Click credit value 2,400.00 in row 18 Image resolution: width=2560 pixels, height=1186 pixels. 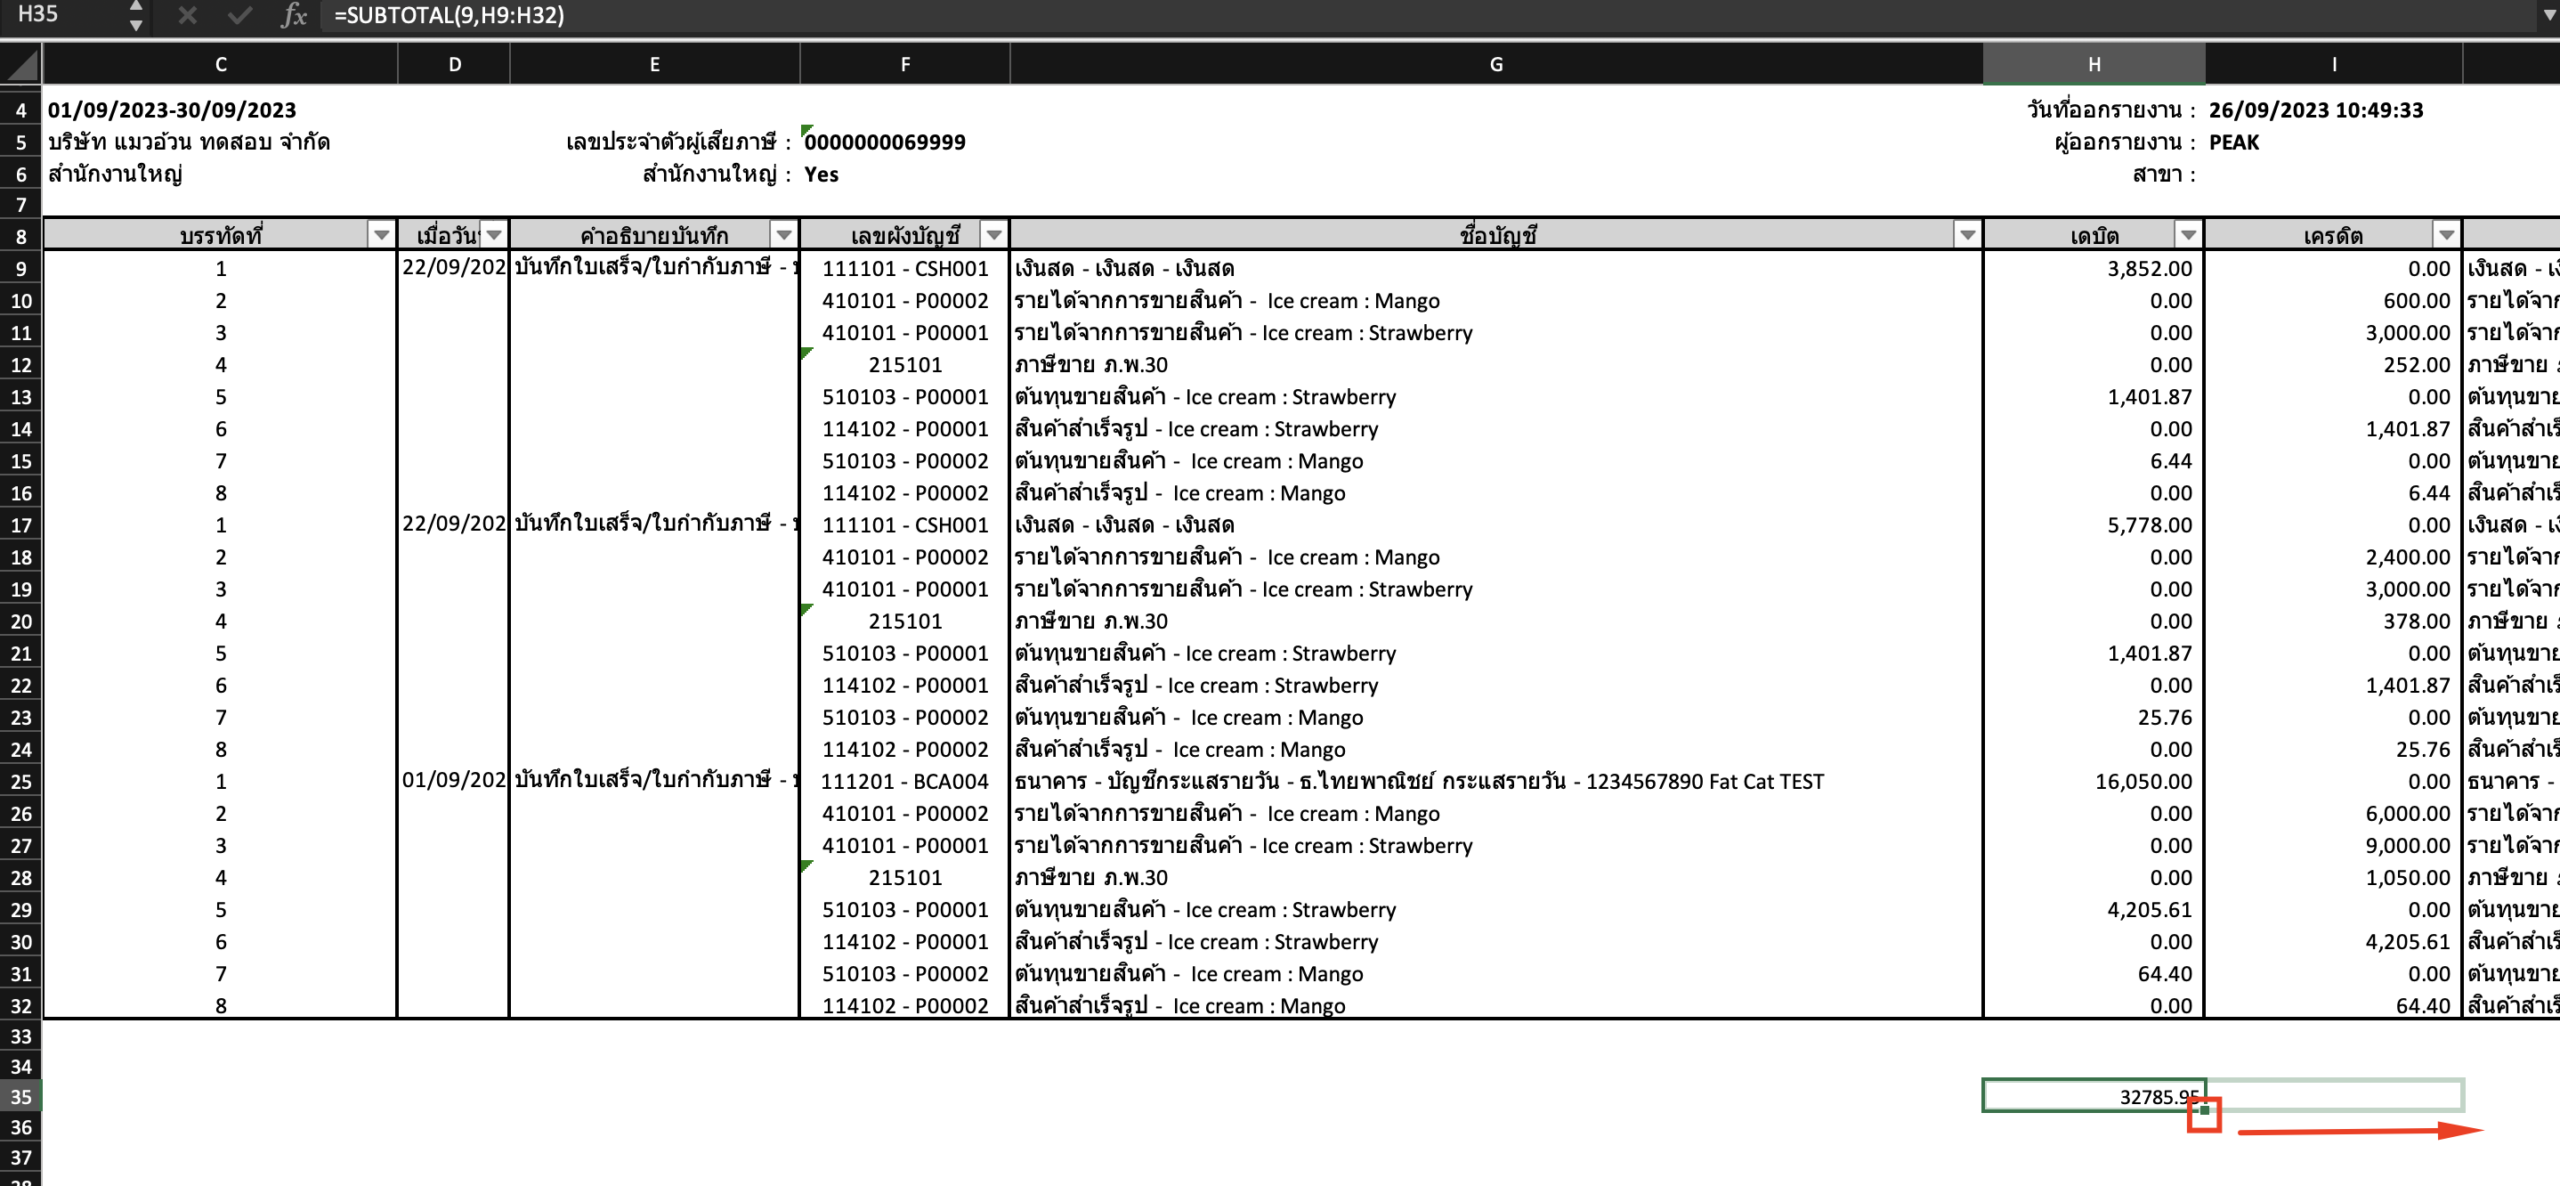coord(2407,556)
